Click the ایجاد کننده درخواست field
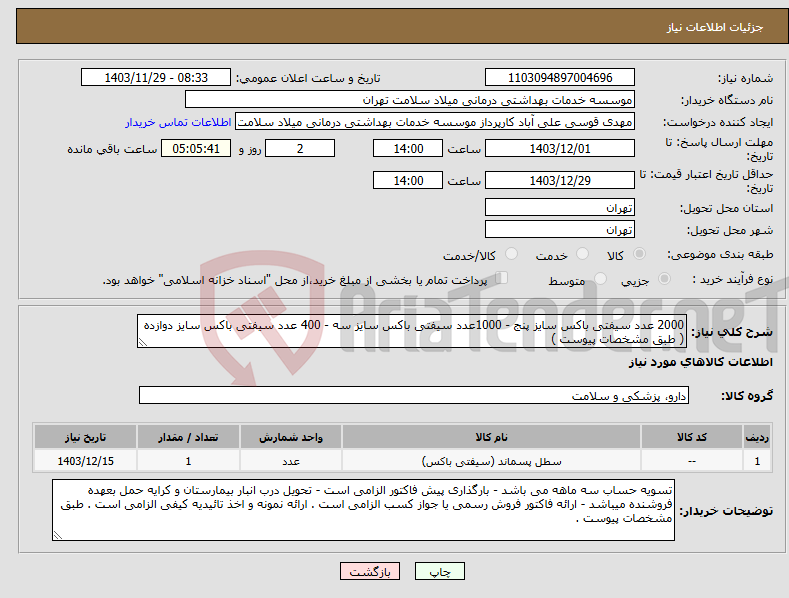The width and height of the screenshot is (789, 598). (435, 122)
